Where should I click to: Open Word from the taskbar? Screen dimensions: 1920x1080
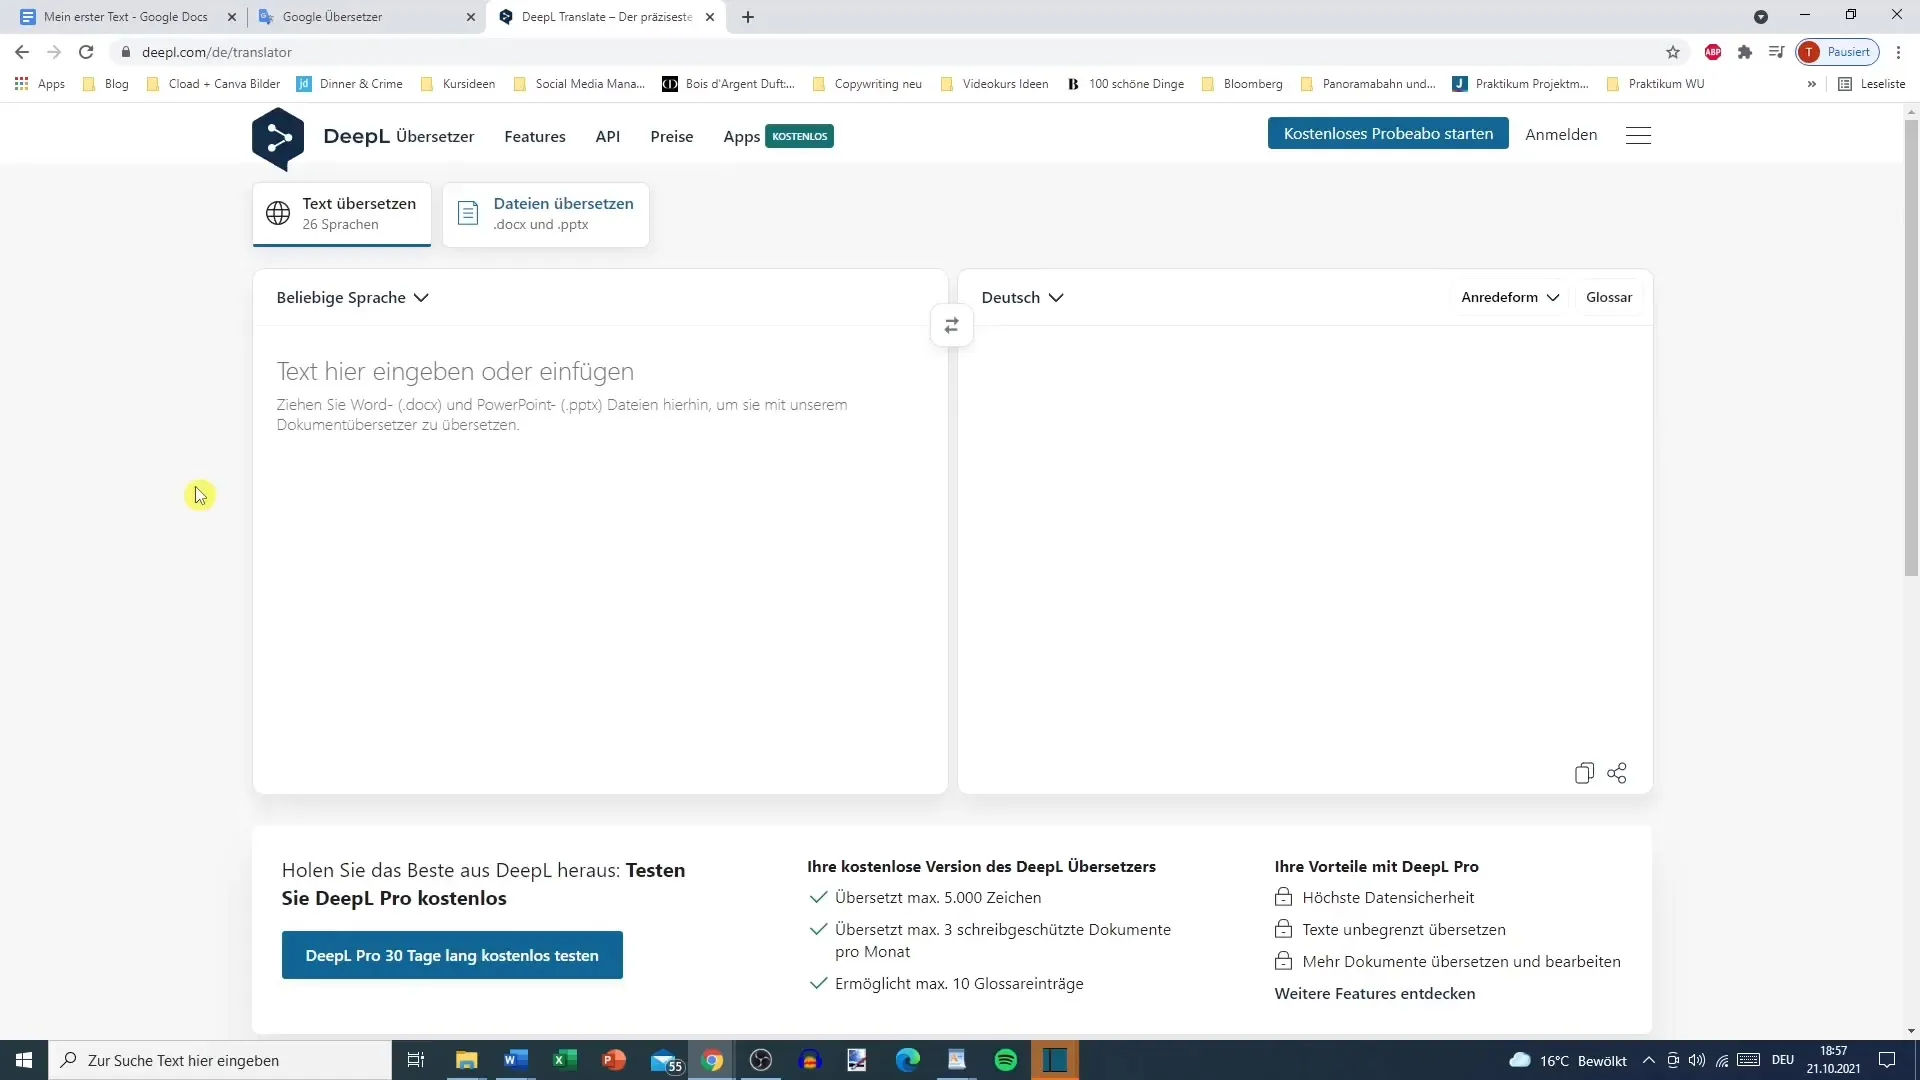click(x=516, y=1060)
